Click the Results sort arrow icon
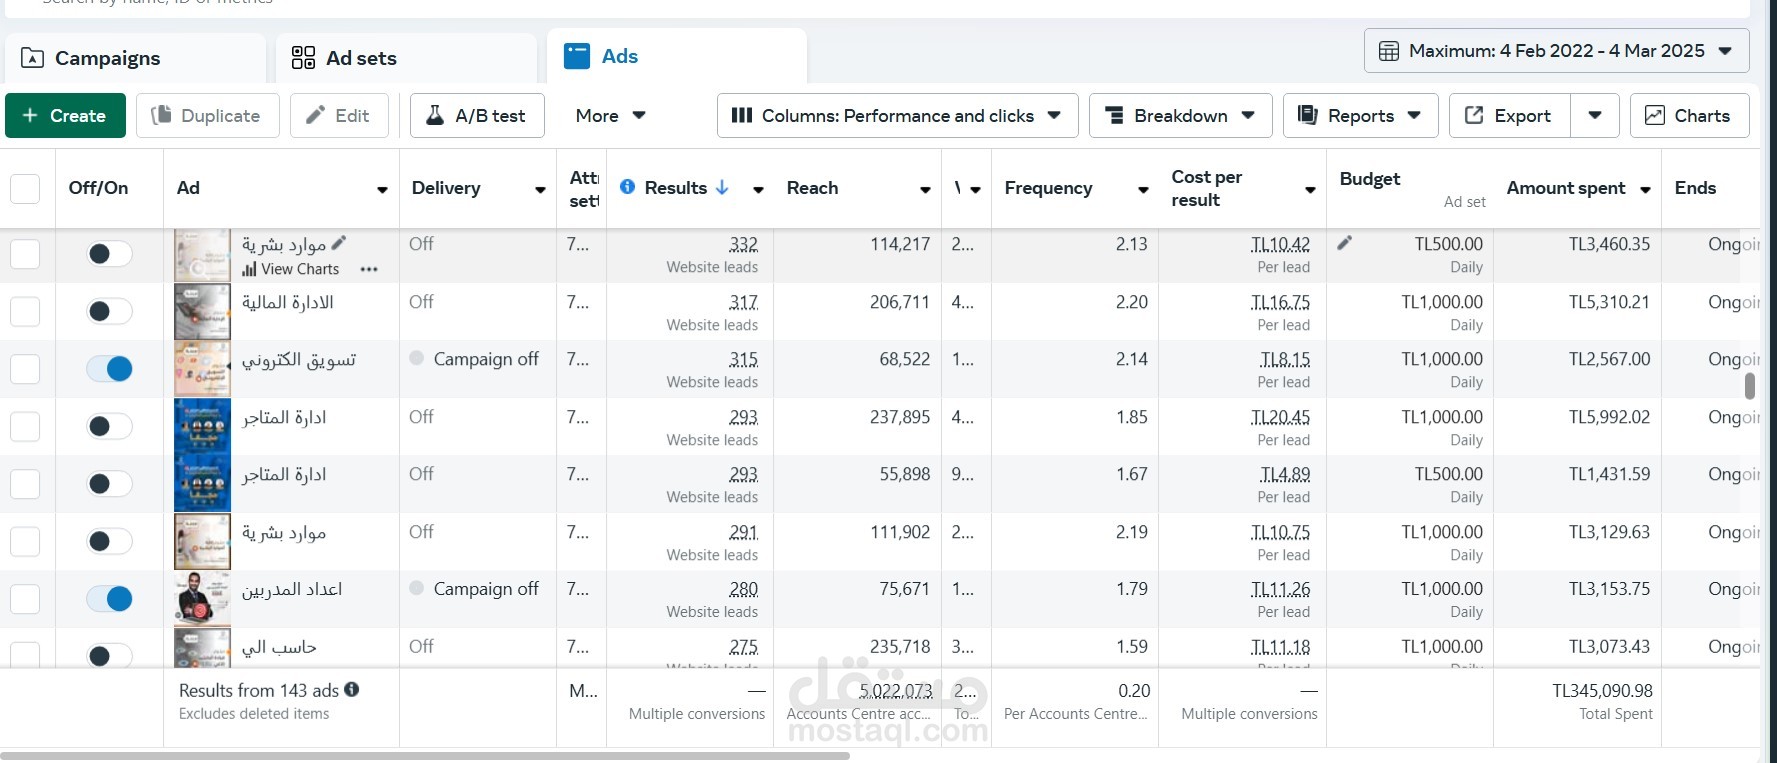The width and height of the screenshot is (1777, 763). pyautogui.click(x=722, y=187)
